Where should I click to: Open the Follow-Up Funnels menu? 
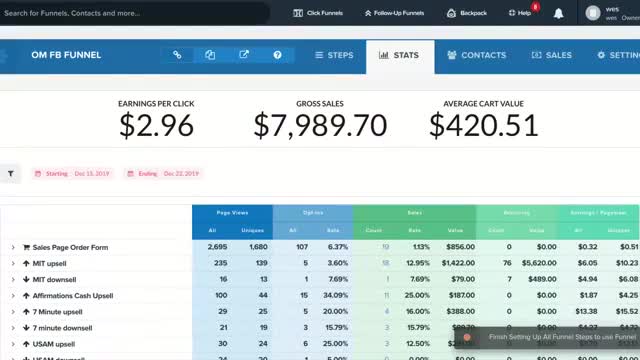(x=394, y=13)
